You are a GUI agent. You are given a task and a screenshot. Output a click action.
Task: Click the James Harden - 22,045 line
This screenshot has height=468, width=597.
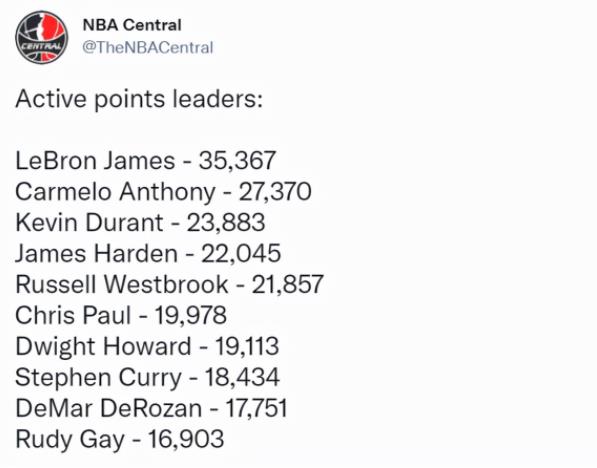coord(148,253)
